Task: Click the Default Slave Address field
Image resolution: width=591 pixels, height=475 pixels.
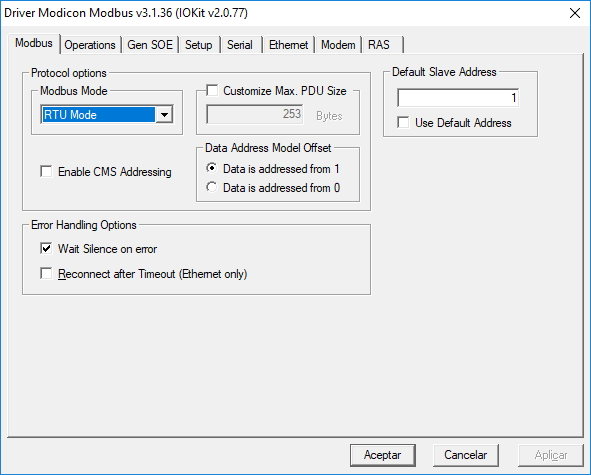Action: click(458, 98)
